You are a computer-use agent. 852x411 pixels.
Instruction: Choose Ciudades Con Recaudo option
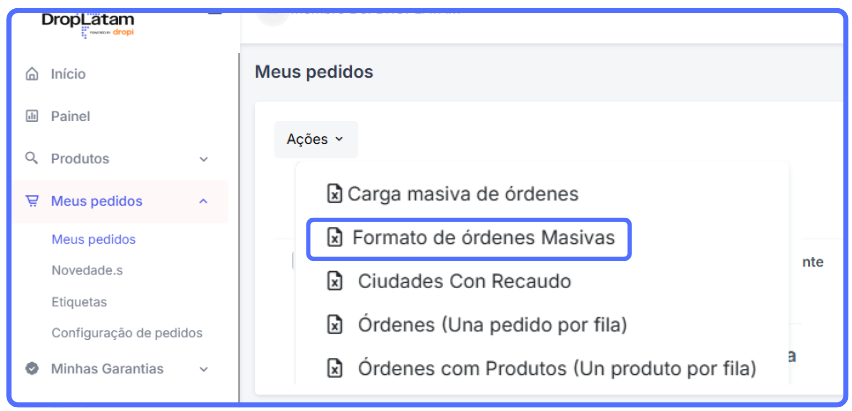click(464, 282)
